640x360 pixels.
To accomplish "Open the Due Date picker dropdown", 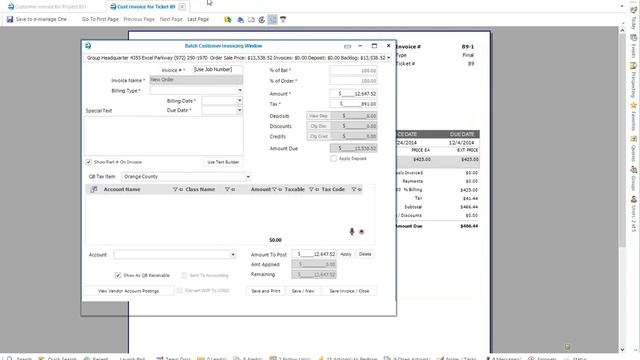I will [240, 110].
